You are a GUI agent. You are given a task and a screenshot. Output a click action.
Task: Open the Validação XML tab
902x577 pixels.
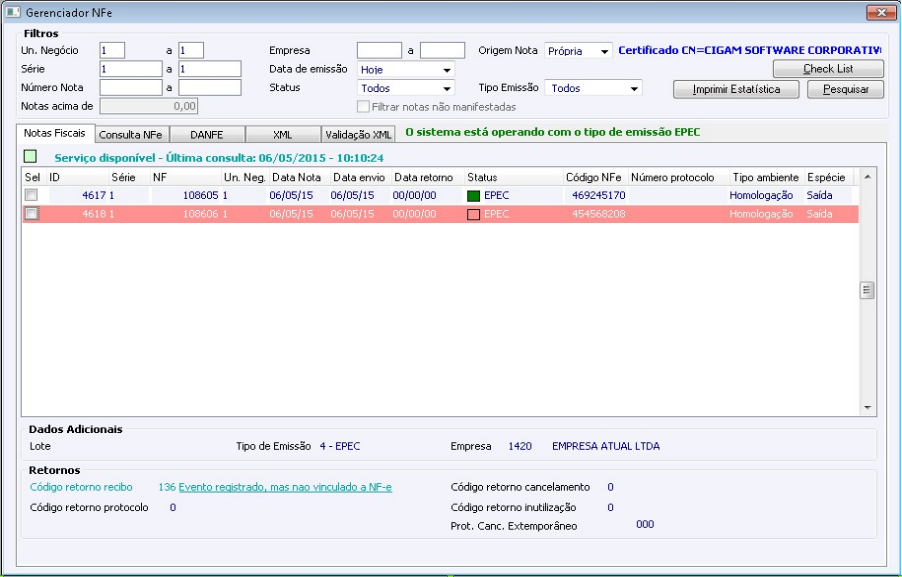(358, 135)
